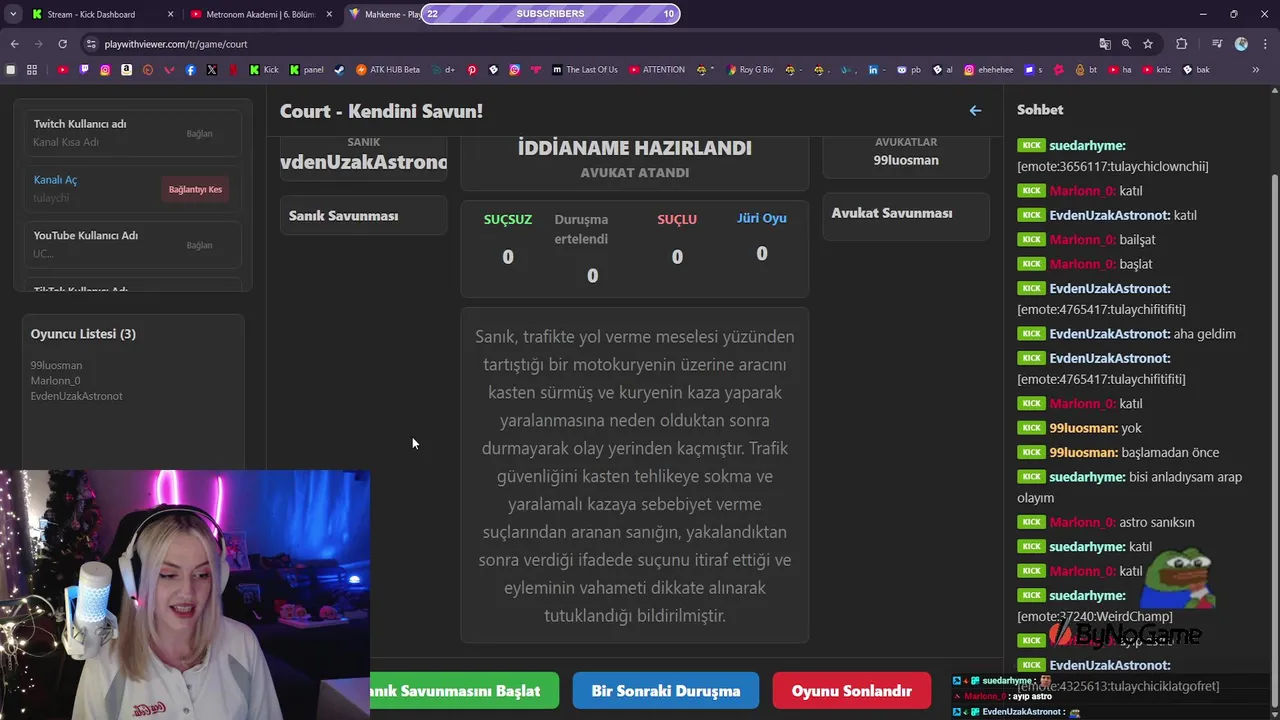Open the YouTube bookmark icon
Screen dimensions: 1280x720
[62, 70]
